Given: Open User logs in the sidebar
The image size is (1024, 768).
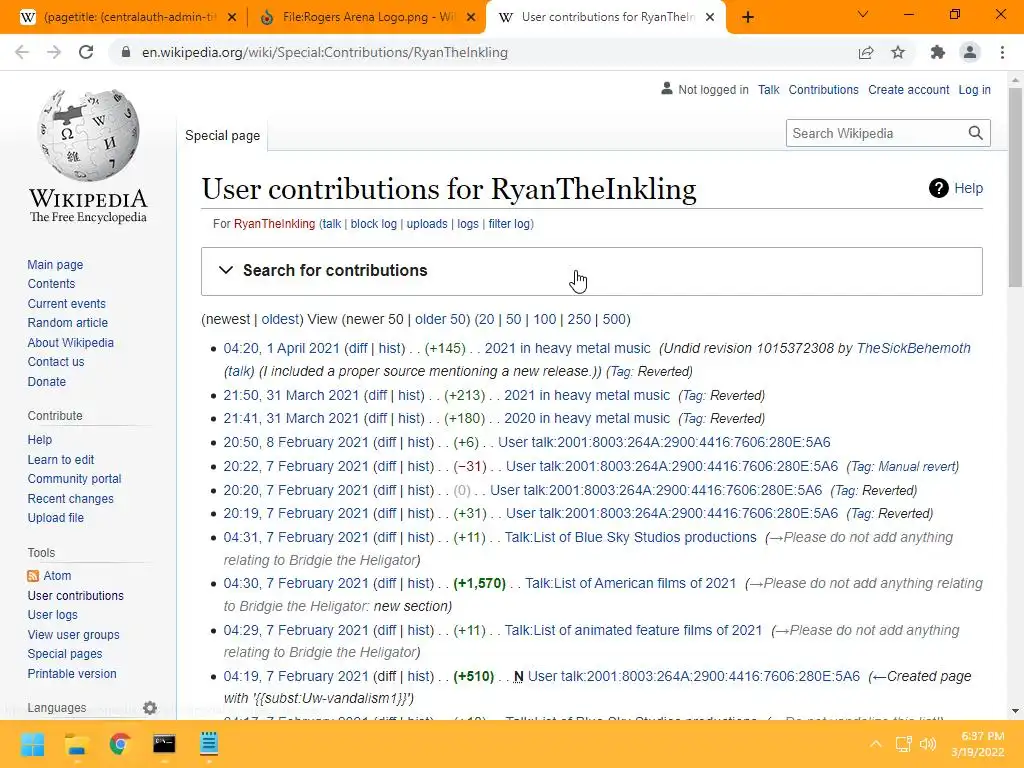Looking at the screenshot, I should (x=52, y=615).
